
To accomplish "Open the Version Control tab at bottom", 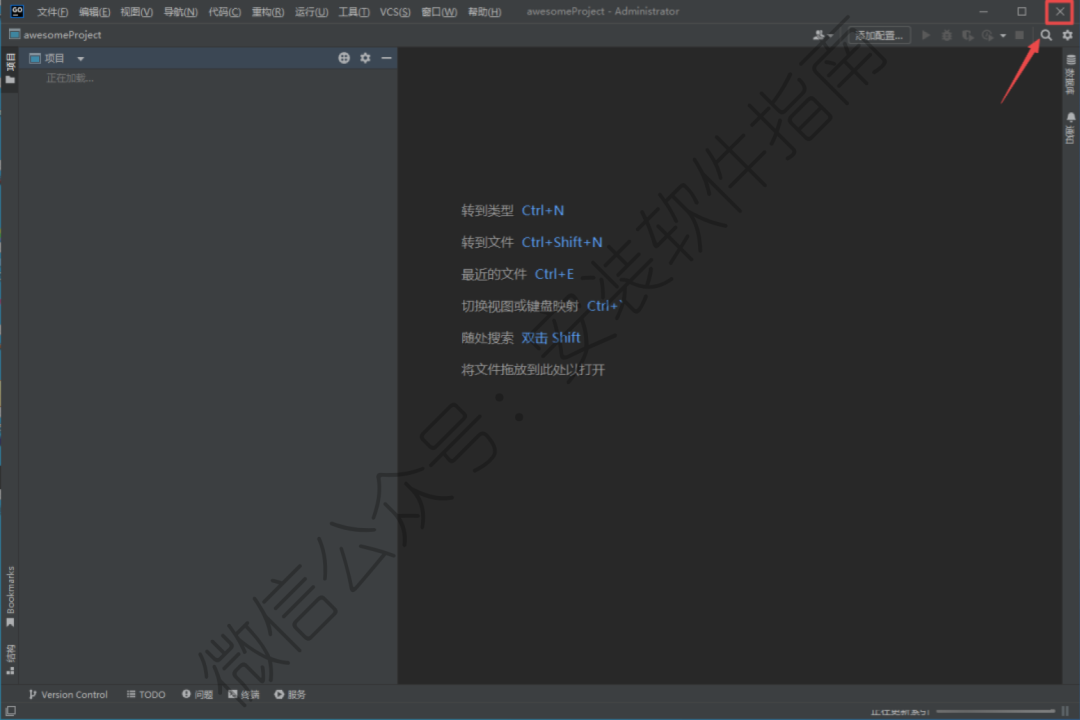I will tap(68, 694).
